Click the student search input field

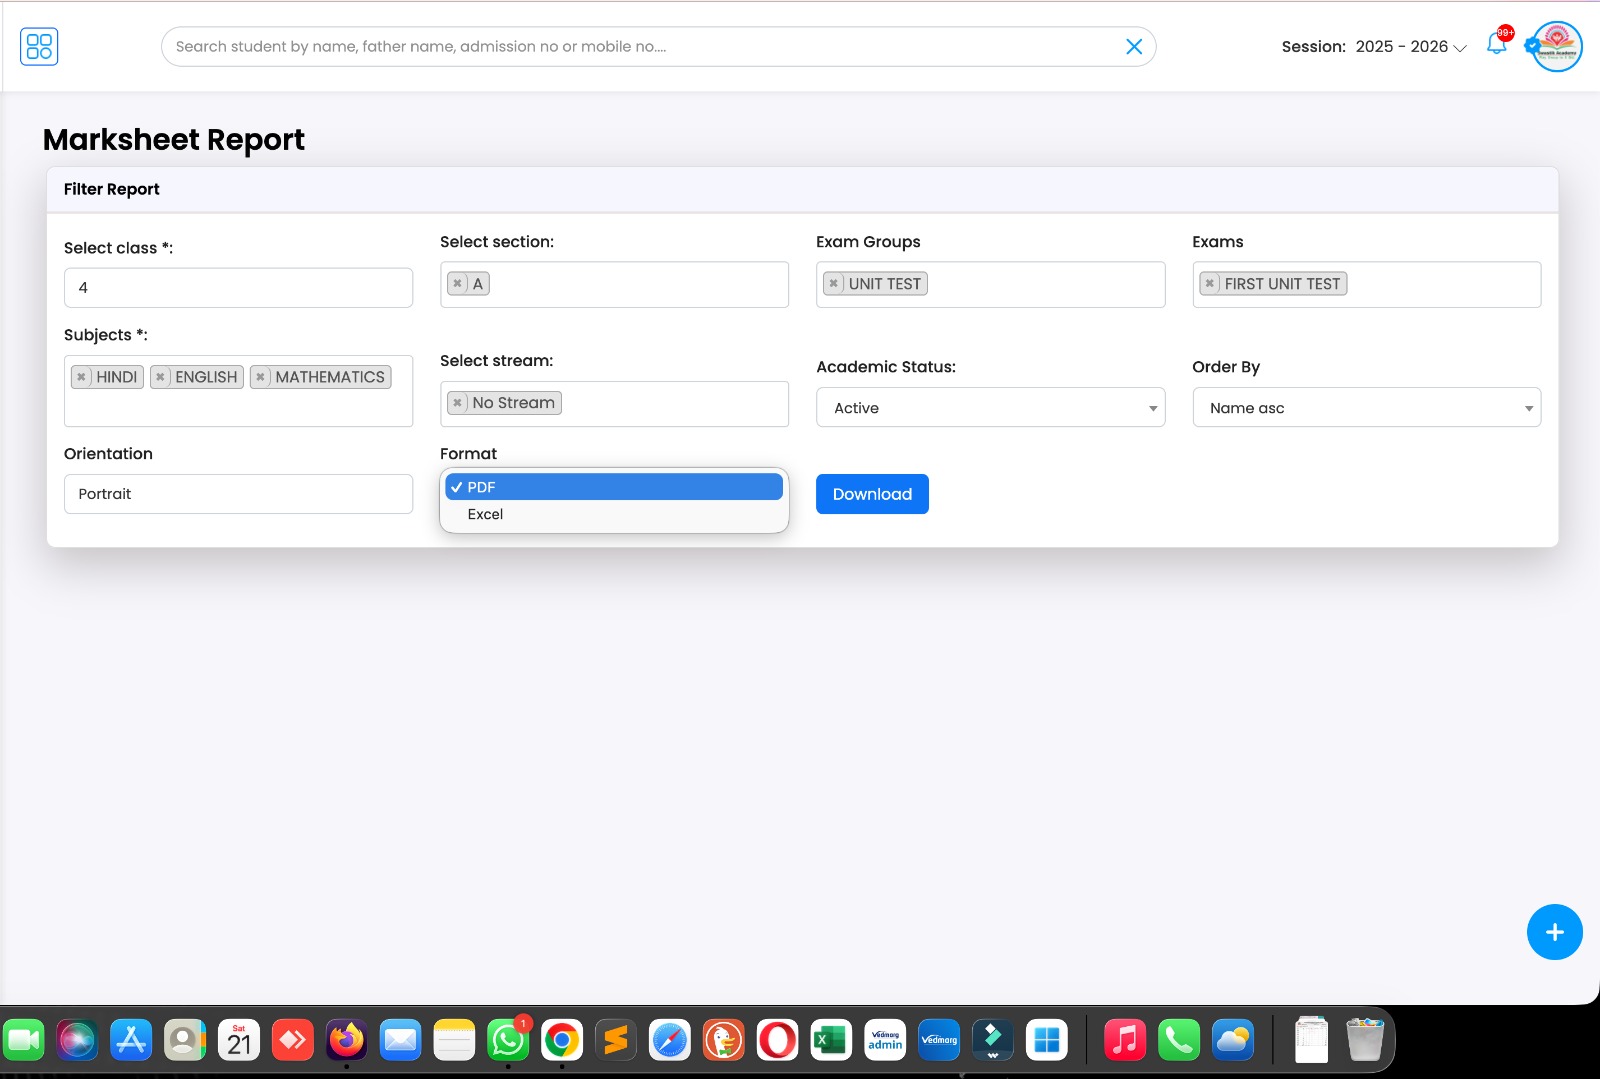(600, 46)
